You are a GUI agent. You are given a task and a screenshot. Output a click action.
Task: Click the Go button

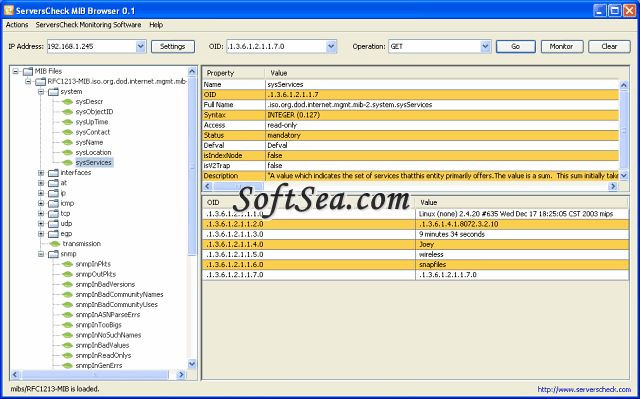[x=516, y=47]
